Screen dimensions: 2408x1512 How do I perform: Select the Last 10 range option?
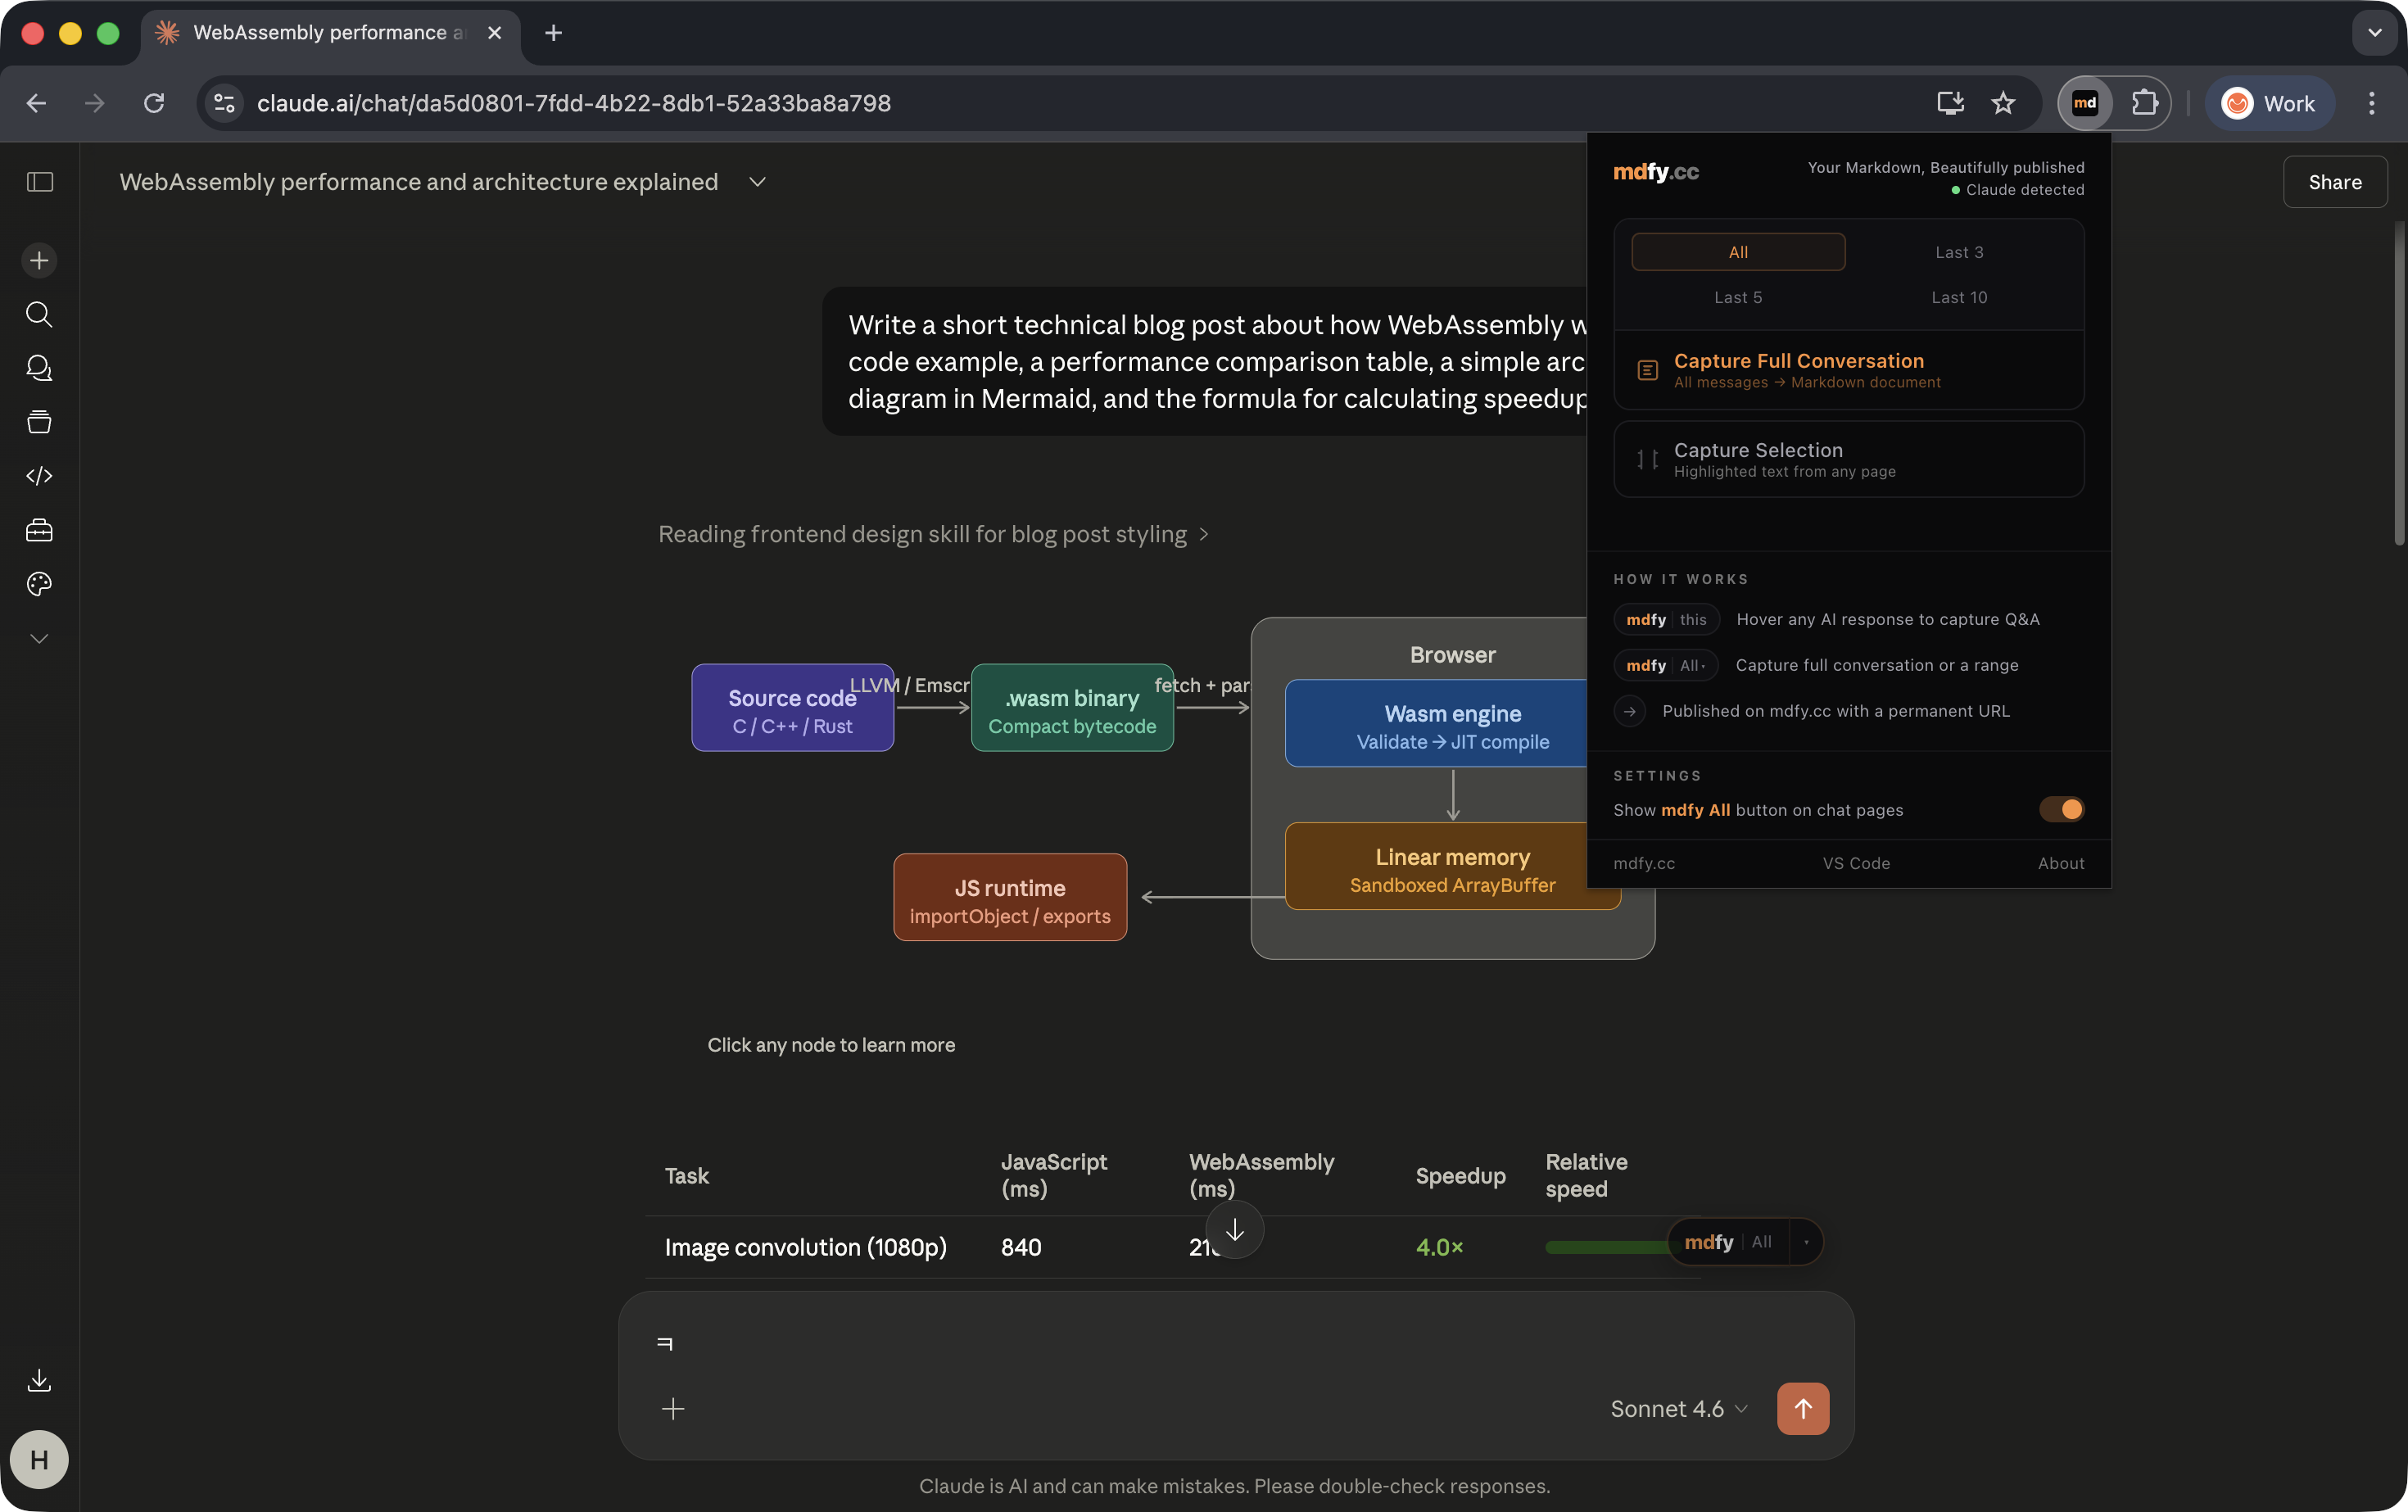click(x=1958, y=297)
